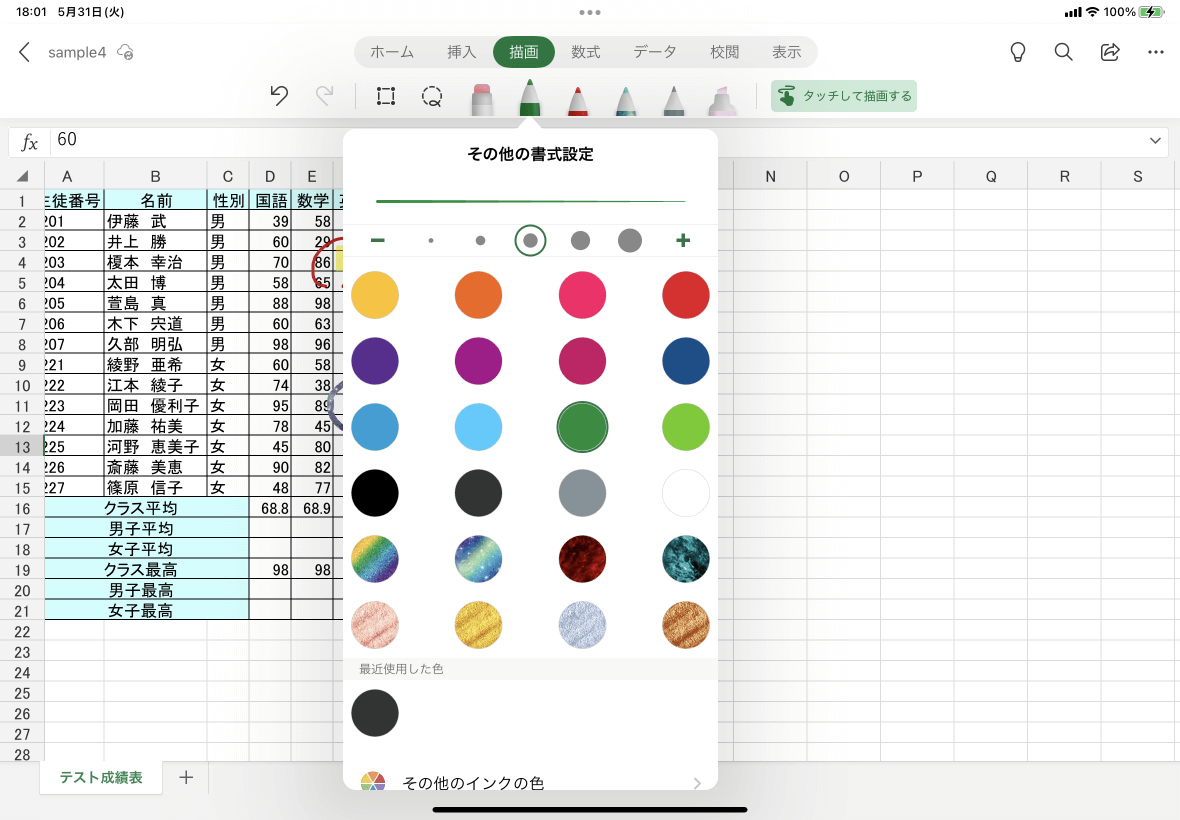Decrease pen thickness with minus
Image resolution: width=1180 pixels, height=820 pixels.
click(x=378, y=240)
